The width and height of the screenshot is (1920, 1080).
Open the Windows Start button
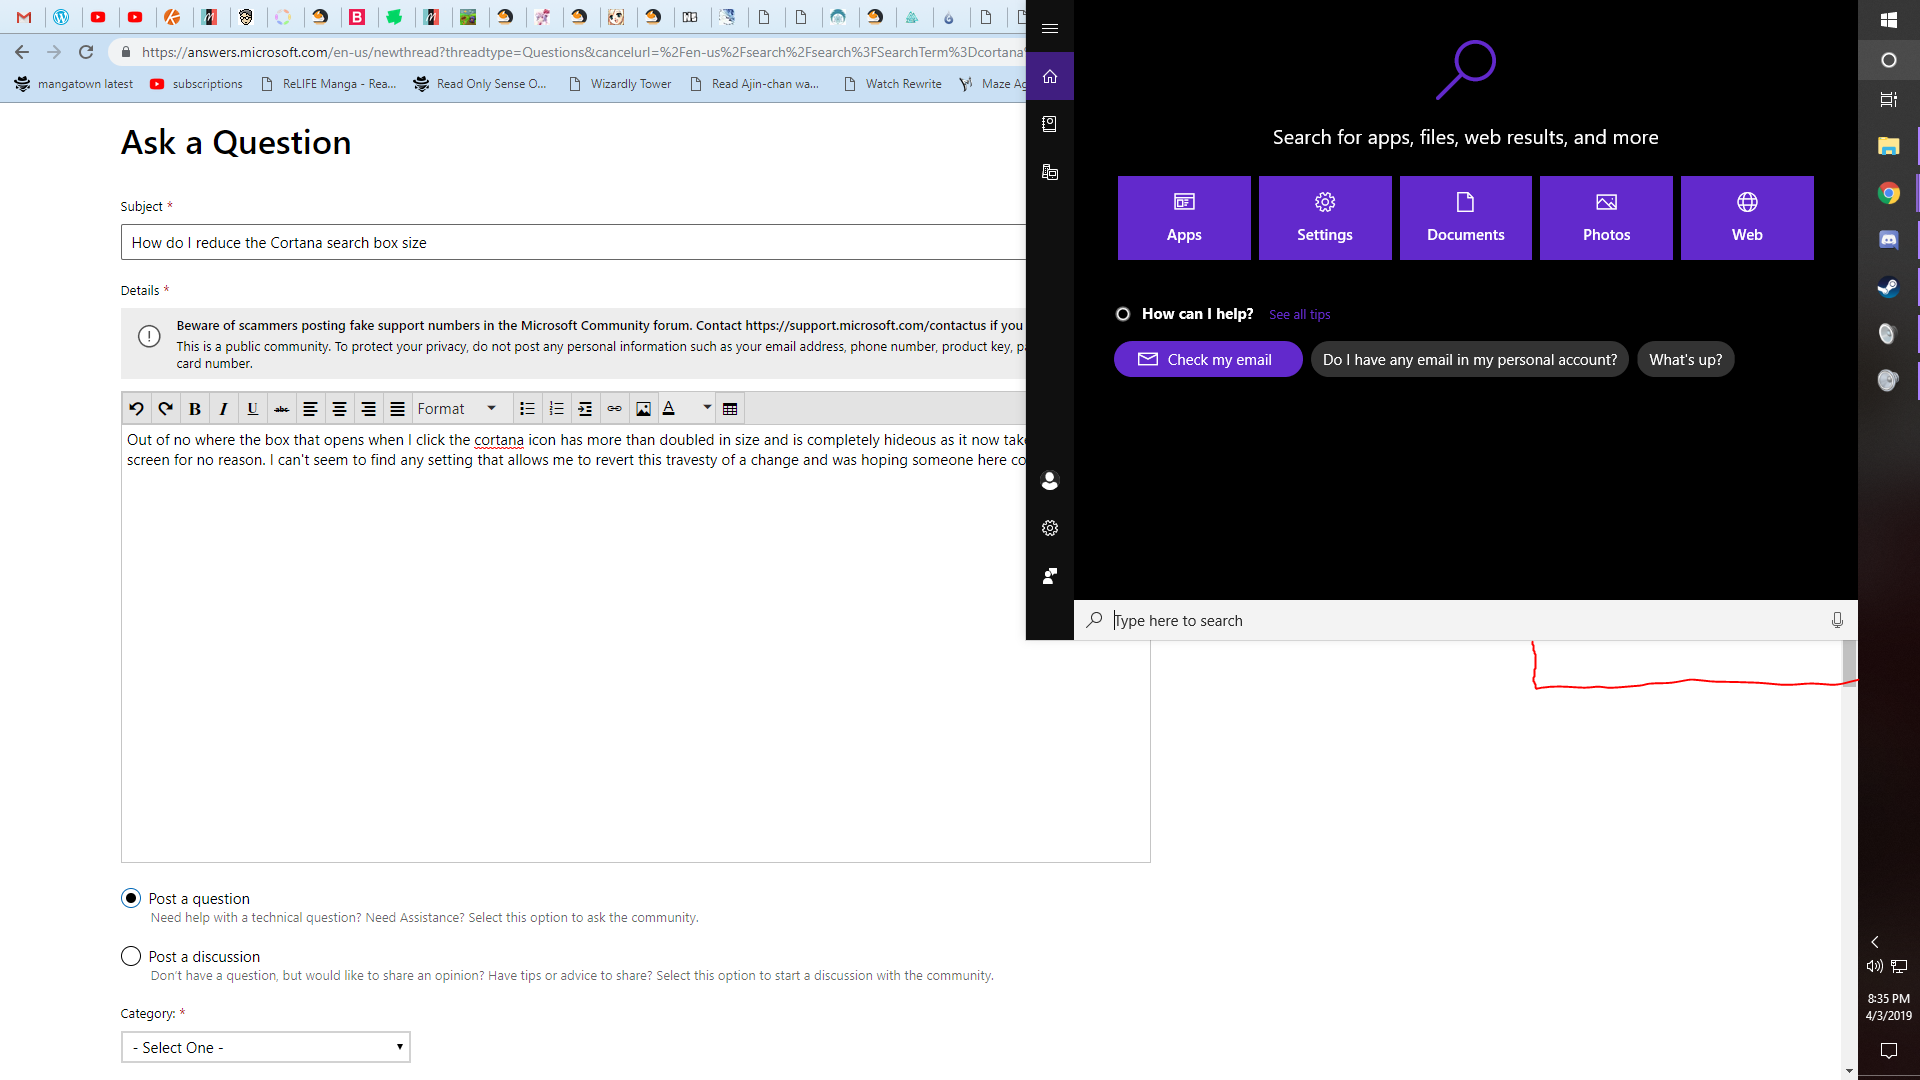[1889, 20]
